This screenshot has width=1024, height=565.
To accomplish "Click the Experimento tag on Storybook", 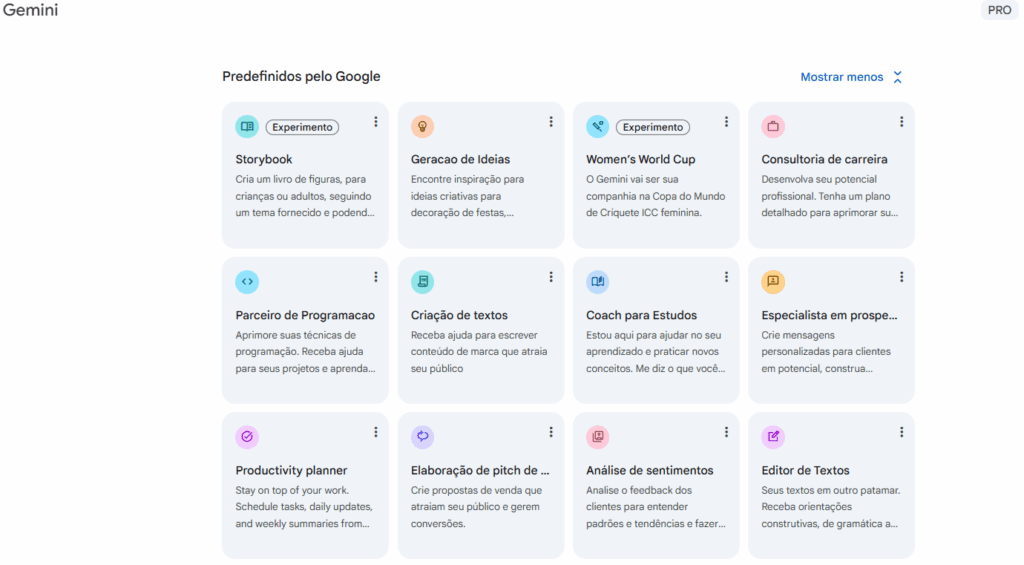I will point(302,127).
